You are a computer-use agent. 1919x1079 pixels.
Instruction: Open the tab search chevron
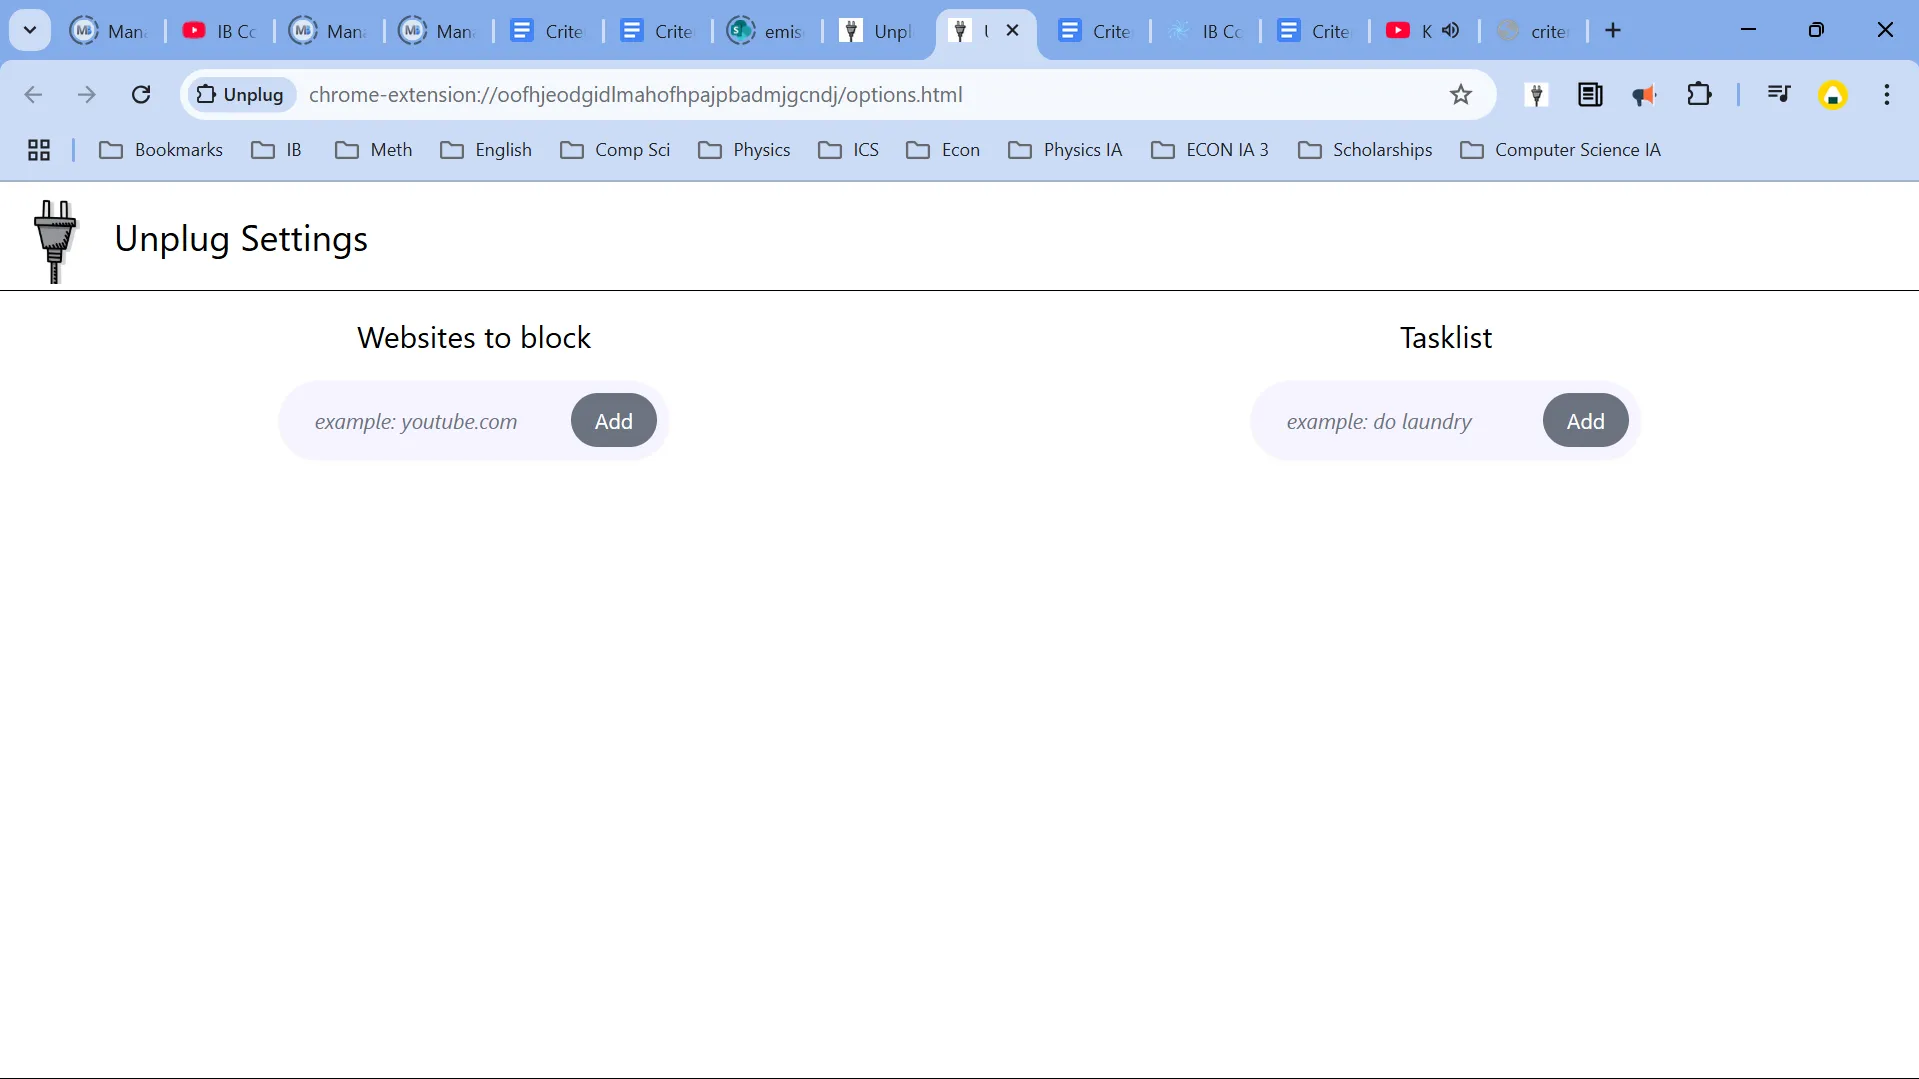(29, 29)
